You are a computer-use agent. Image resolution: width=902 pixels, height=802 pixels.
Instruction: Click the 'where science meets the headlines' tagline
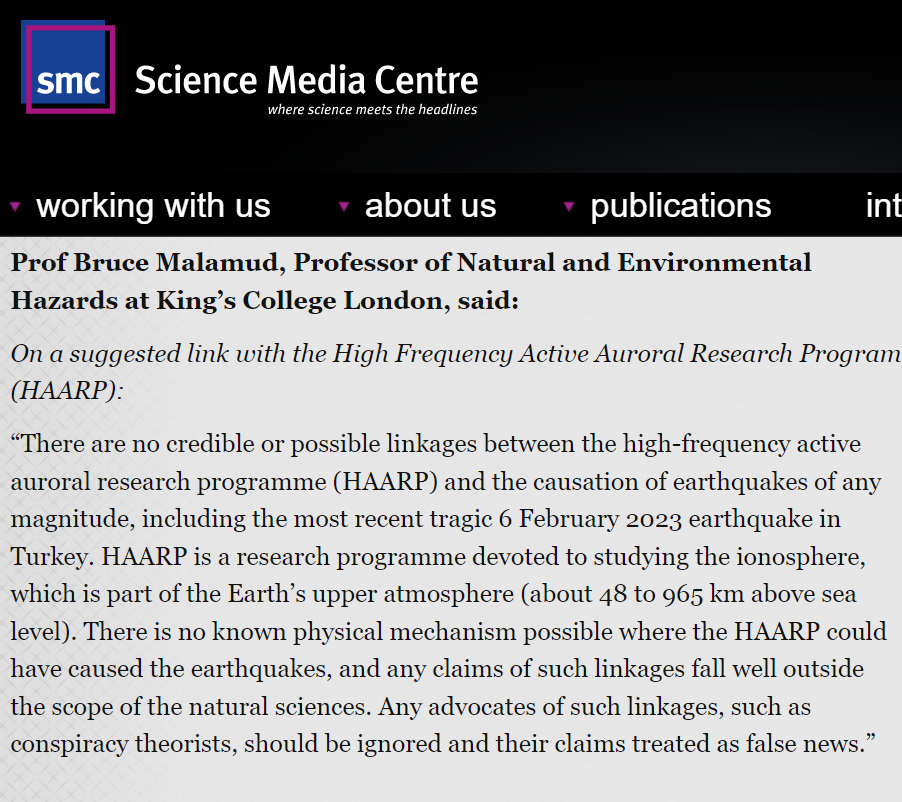372,110
